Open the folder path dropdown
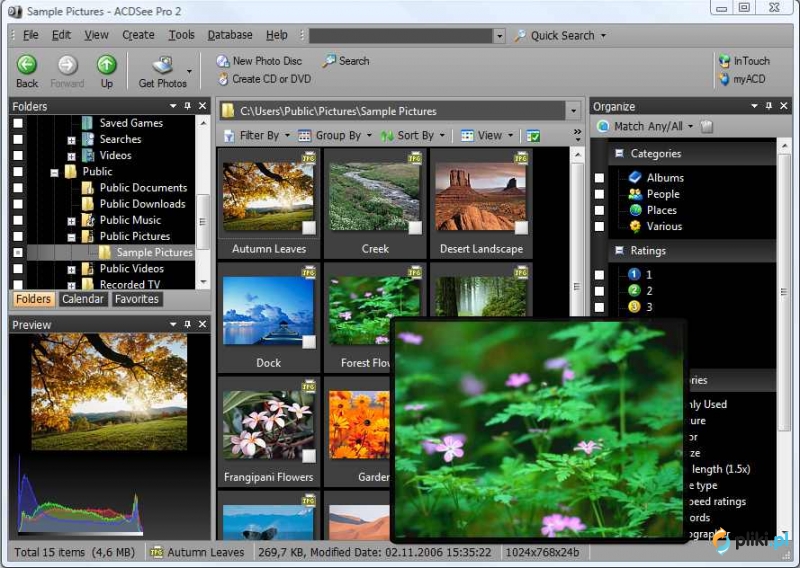The image size is (800, 568). pyautogui.click(x=573, y=111)
